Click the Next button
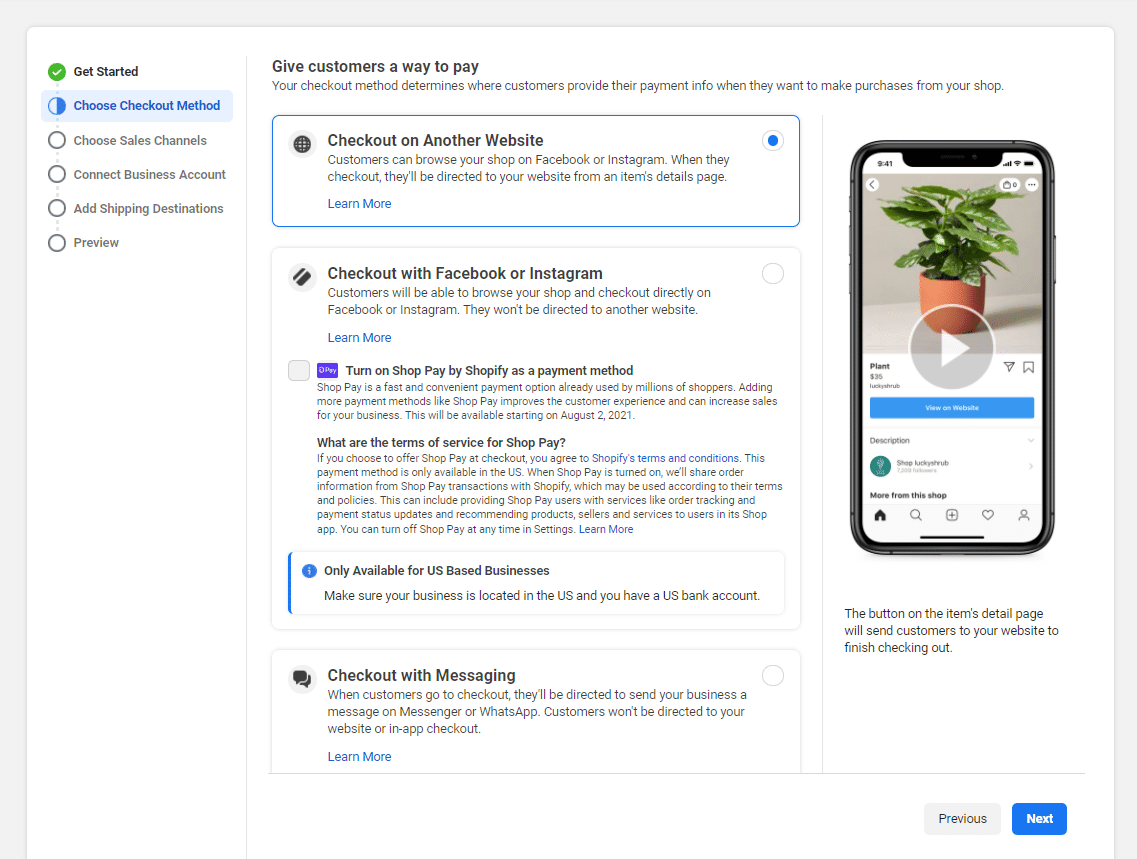The image size is (1137, 859). (x=1039, y=819)
